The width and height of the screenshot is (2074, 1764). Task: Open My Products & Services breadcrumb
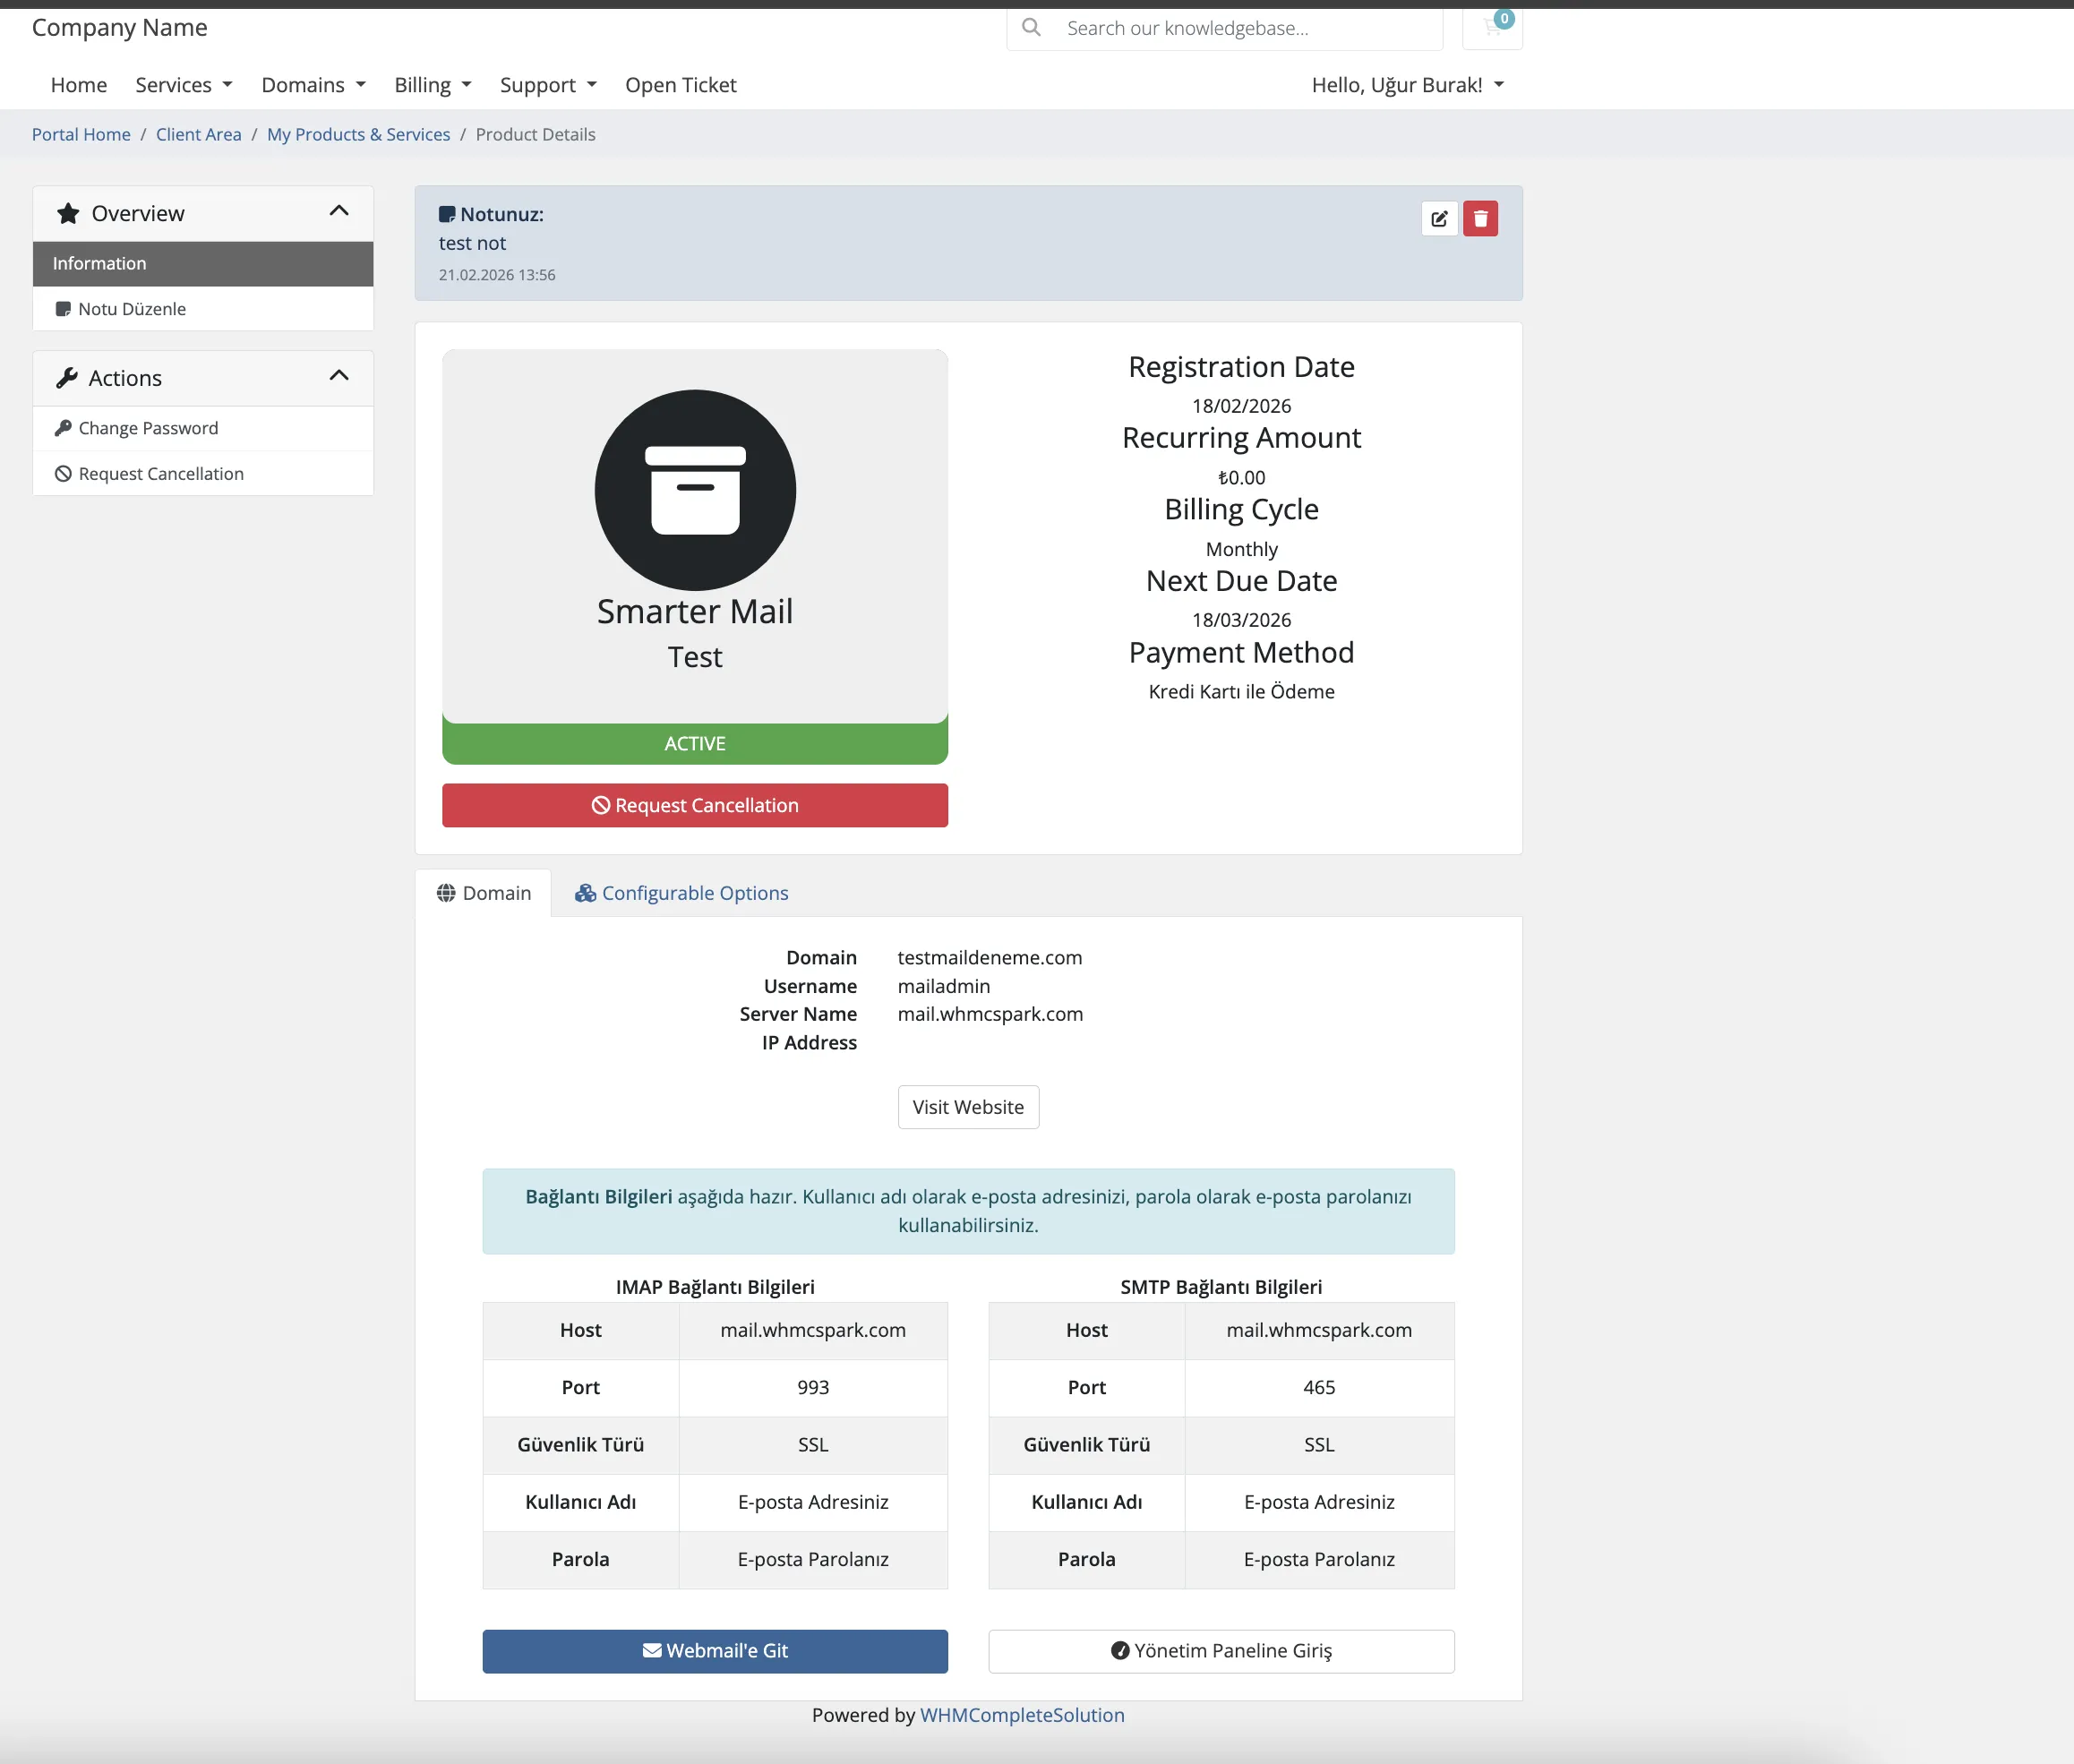point(358,134)
